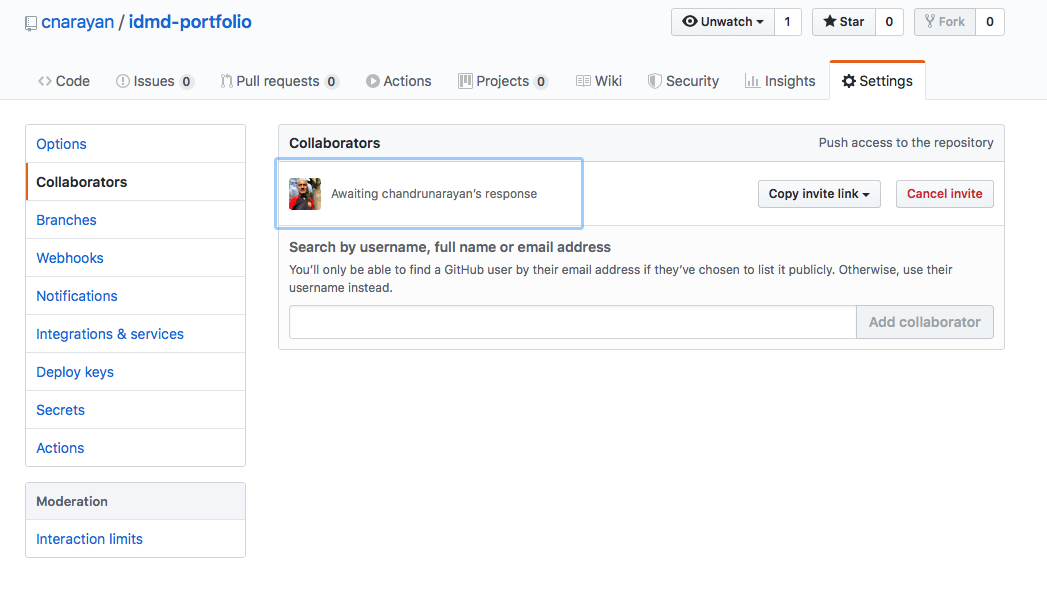Click the Add collaborator button

(x=925, y=322)
